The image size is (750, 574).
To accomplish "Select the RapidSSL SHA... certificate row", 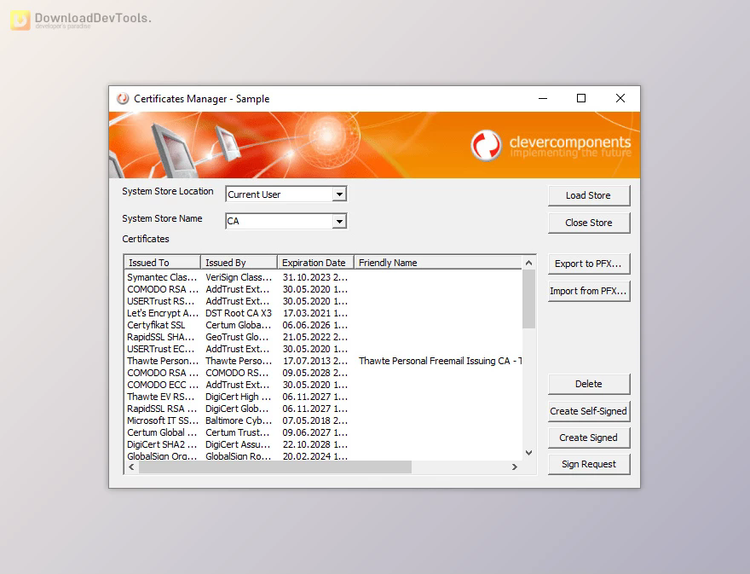I will (x=323, y=337).
